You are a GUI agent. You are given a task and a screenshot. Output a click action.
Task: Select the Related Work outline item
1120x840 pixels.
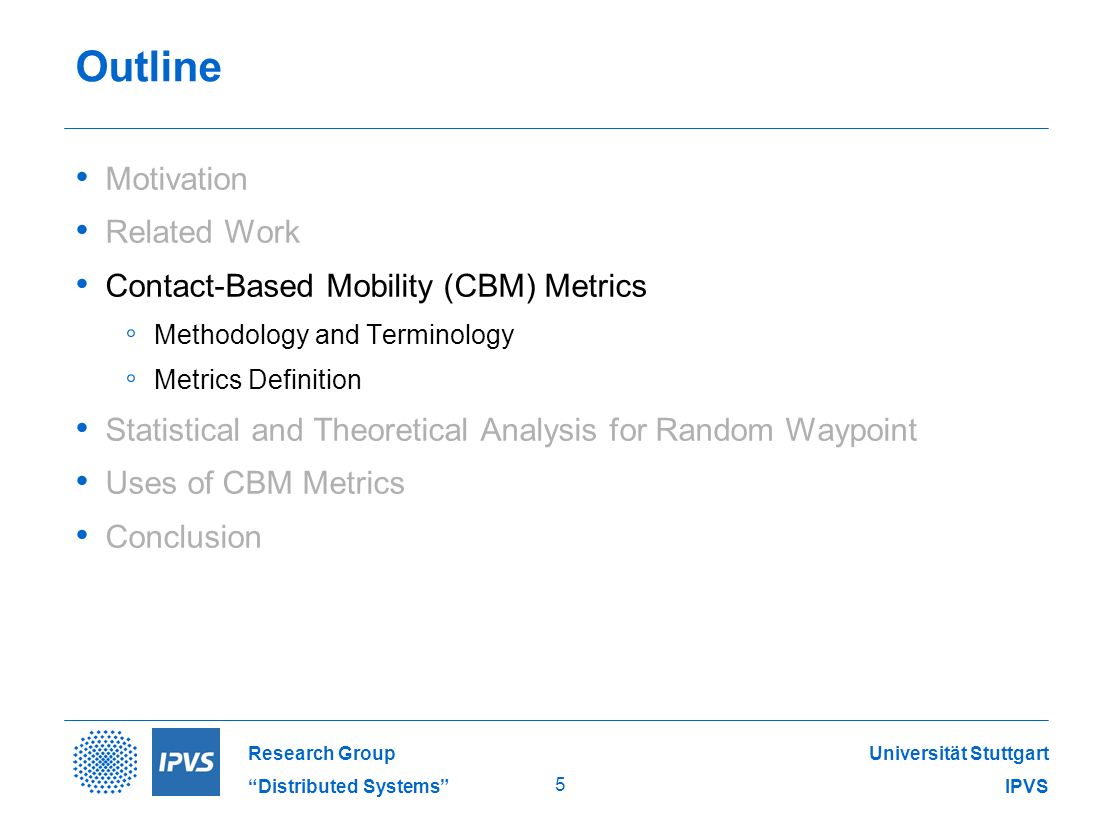tap(203, 232)
